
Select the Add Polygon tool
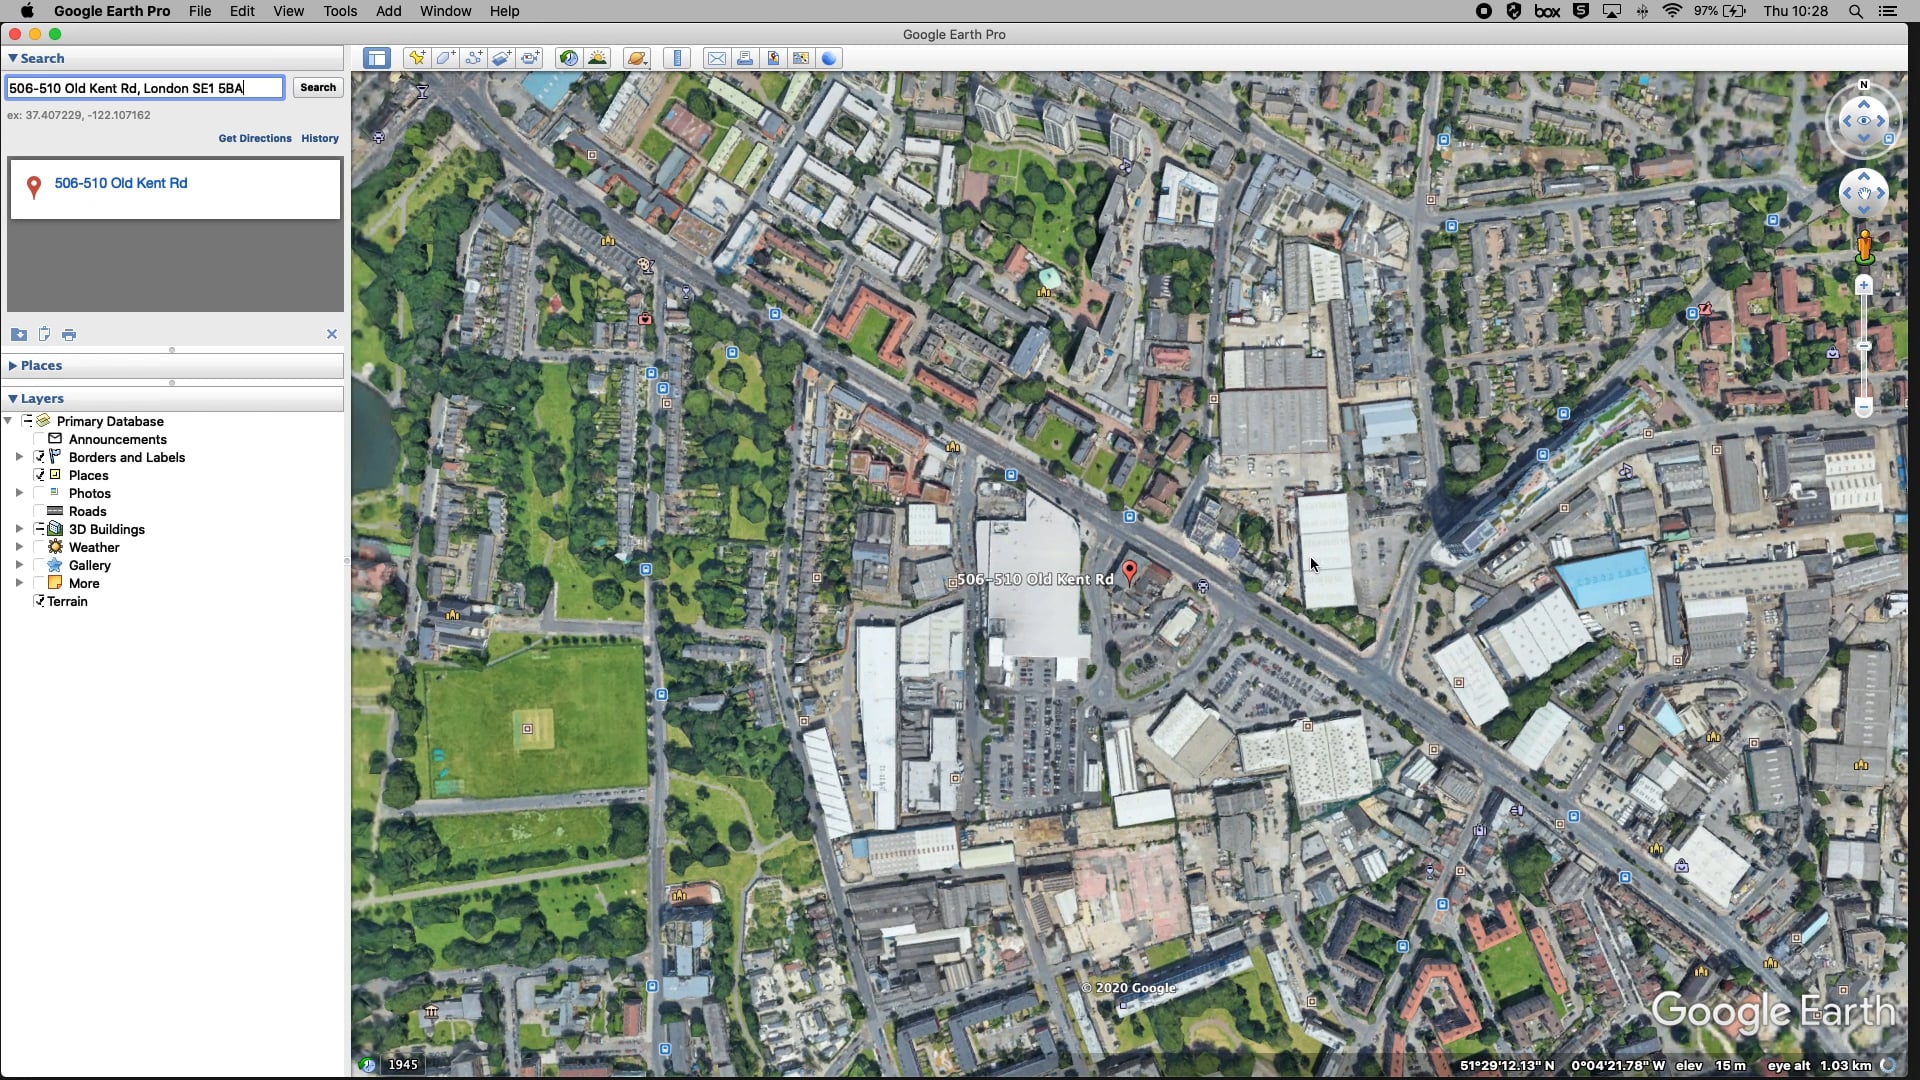445,58
